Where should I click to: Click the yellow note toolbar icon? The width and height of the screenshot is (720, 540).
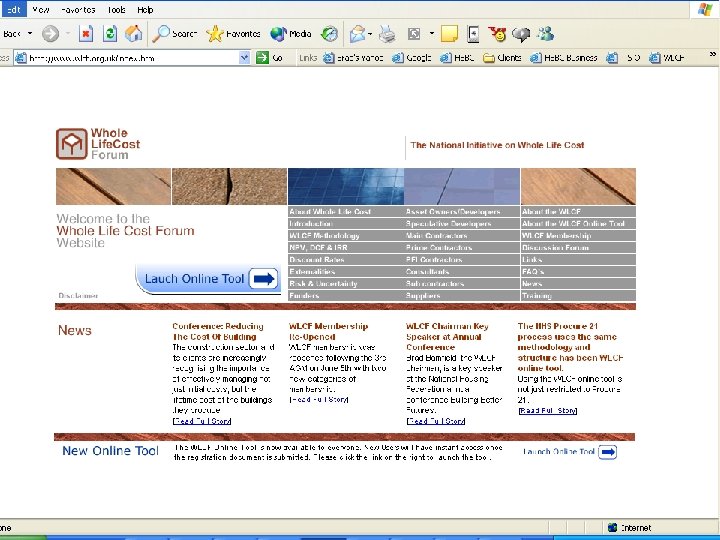[x=449, y=34]
